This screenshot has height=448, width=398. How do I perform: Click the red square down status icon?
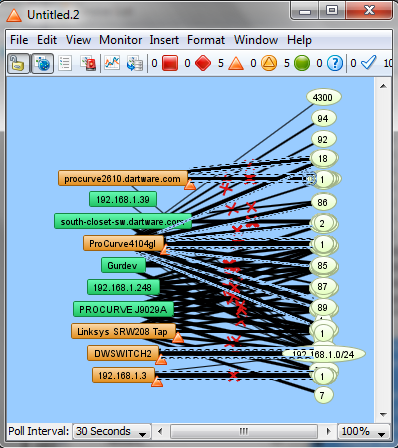point(170,63)
